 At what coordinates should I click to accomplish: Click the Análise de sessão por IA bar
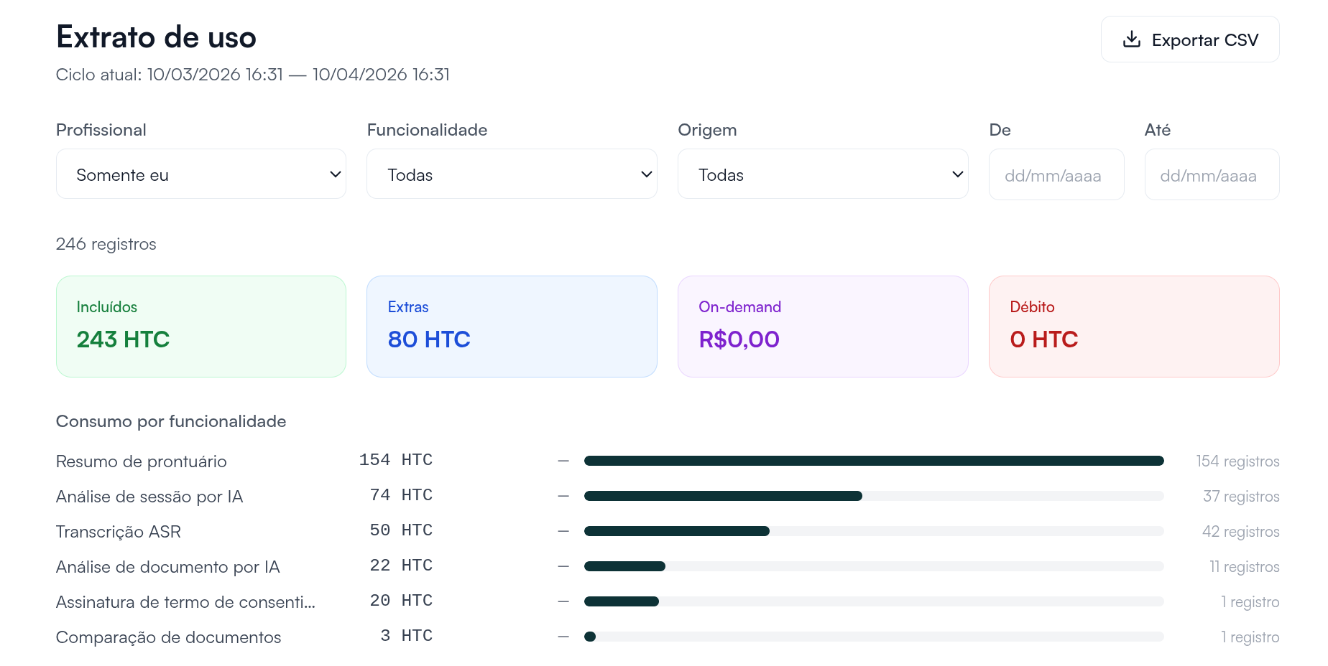coord(874,496)
